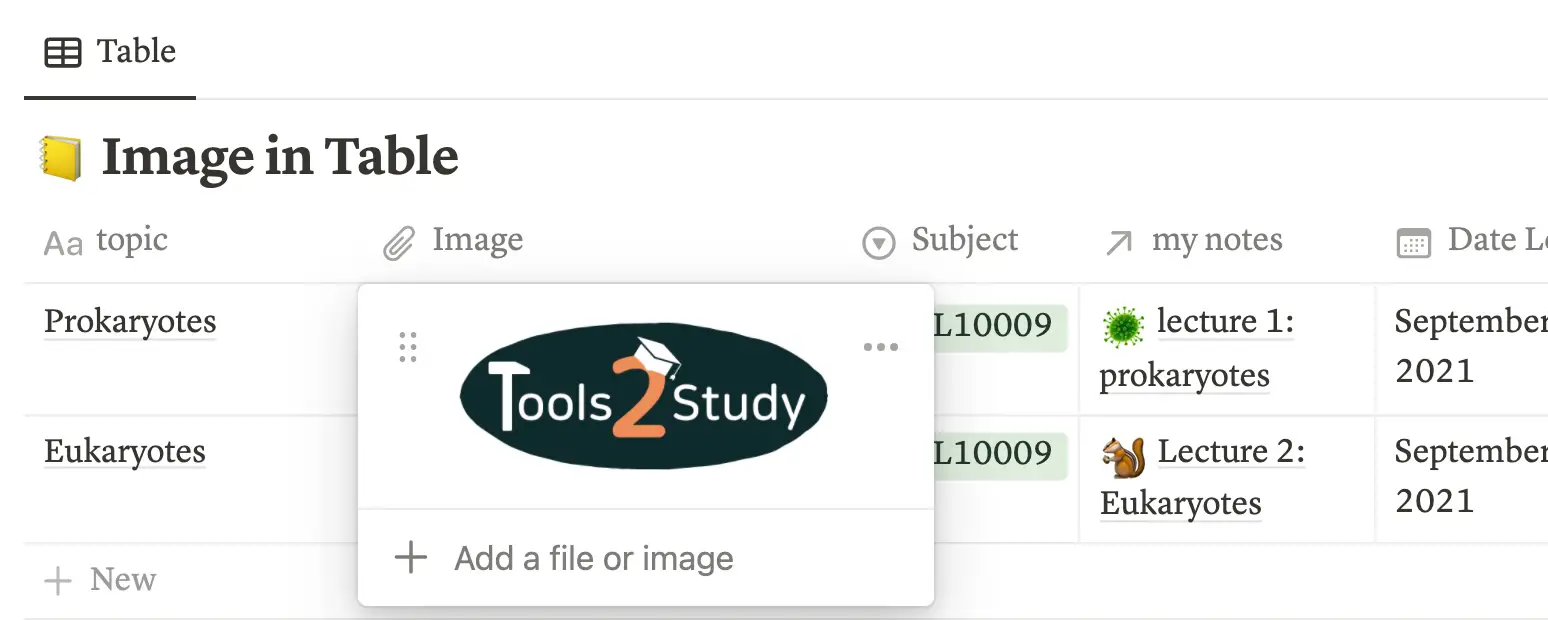The height and width of the screenshot is (620, 1548).
Task: Open the Prokaryotes topic entry
Action: tap(130, 321)
